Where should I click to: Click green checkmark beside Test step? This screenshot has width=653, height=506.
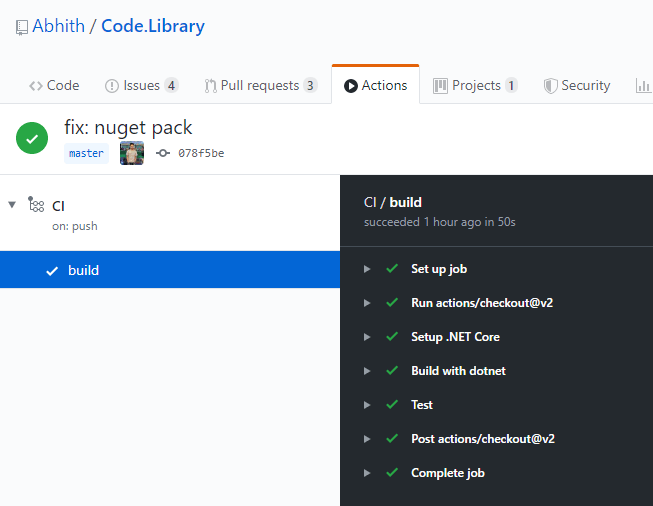(392, 405)
